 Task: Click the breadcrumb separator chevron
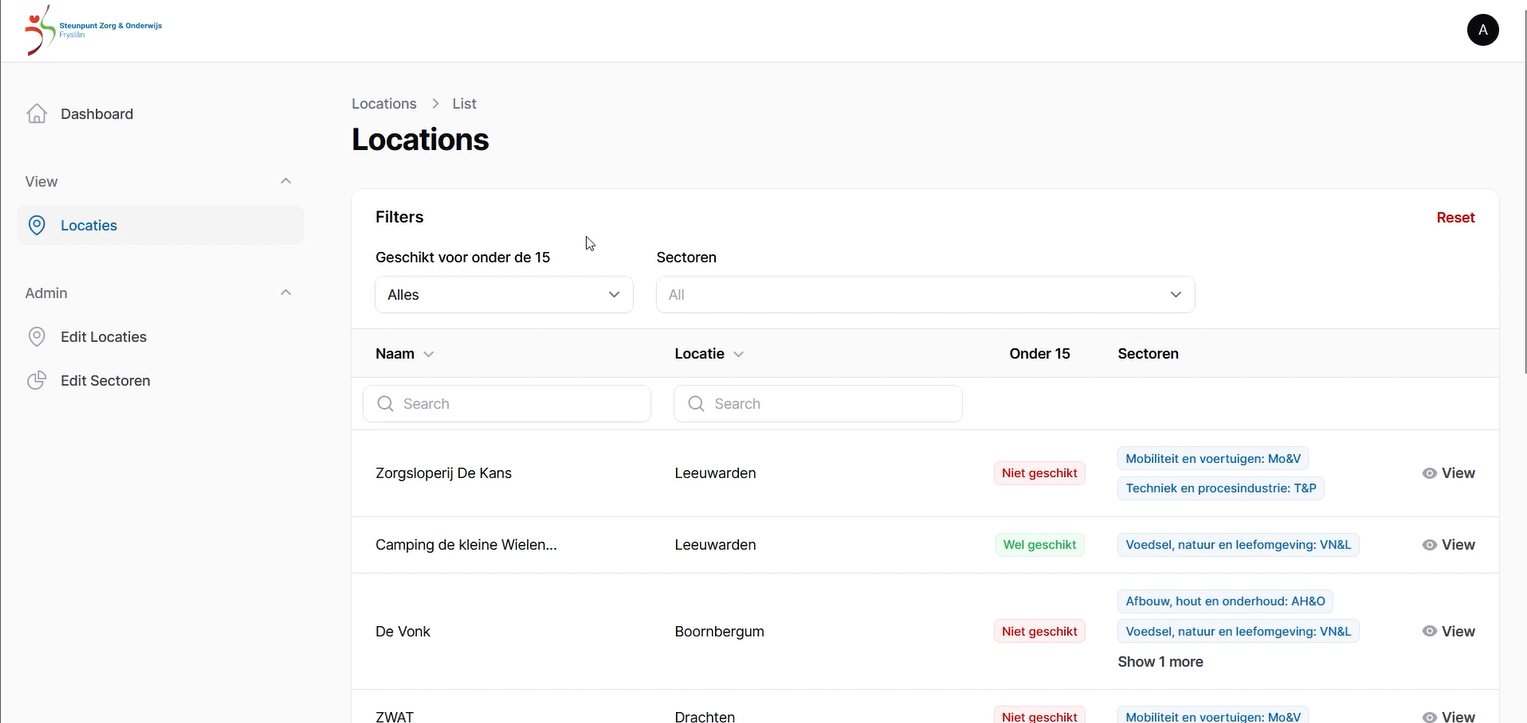coord(435,104)
